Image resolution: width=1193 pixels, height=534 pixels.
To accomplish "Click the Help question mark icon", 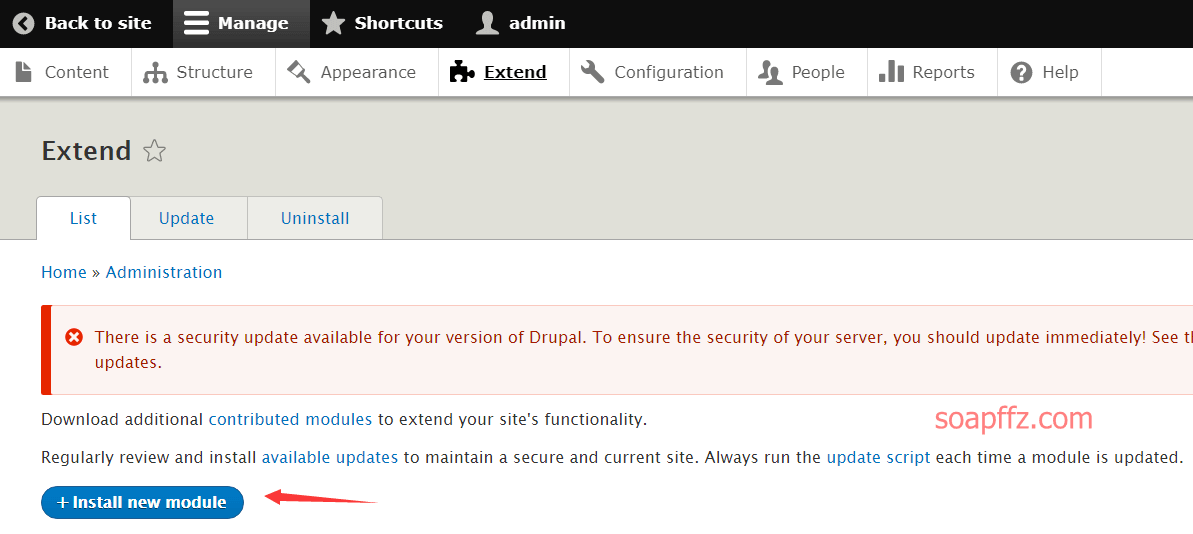I will [1021, 72].
